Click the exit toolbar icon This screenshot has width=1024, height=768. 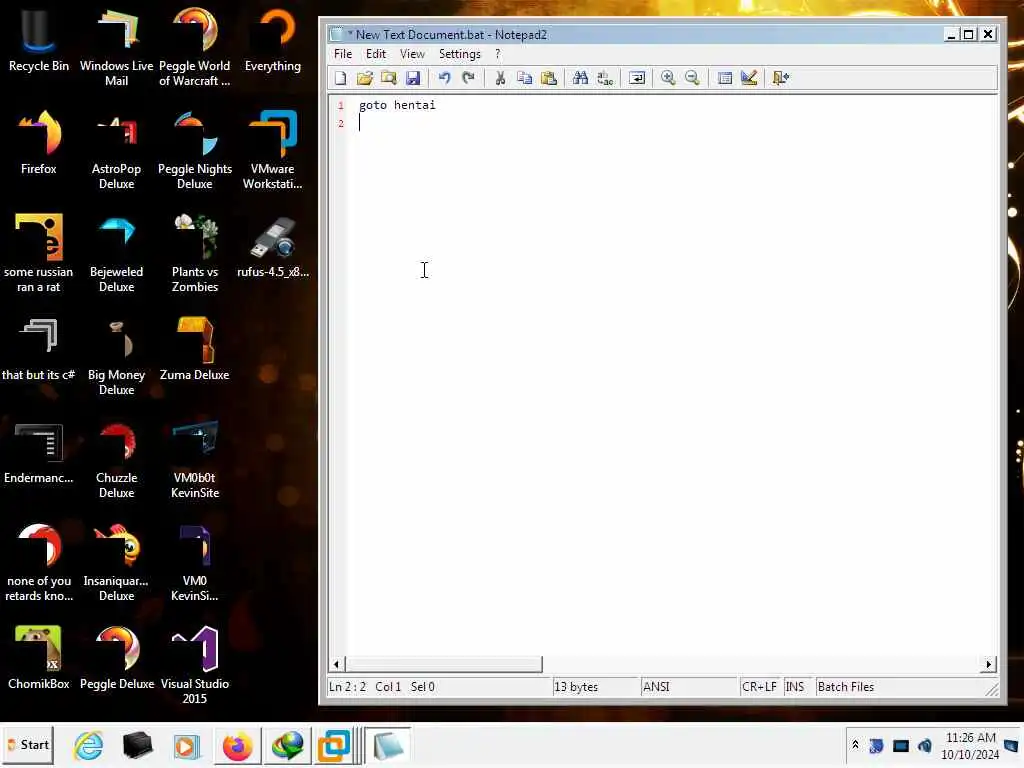tap(780, 78)
